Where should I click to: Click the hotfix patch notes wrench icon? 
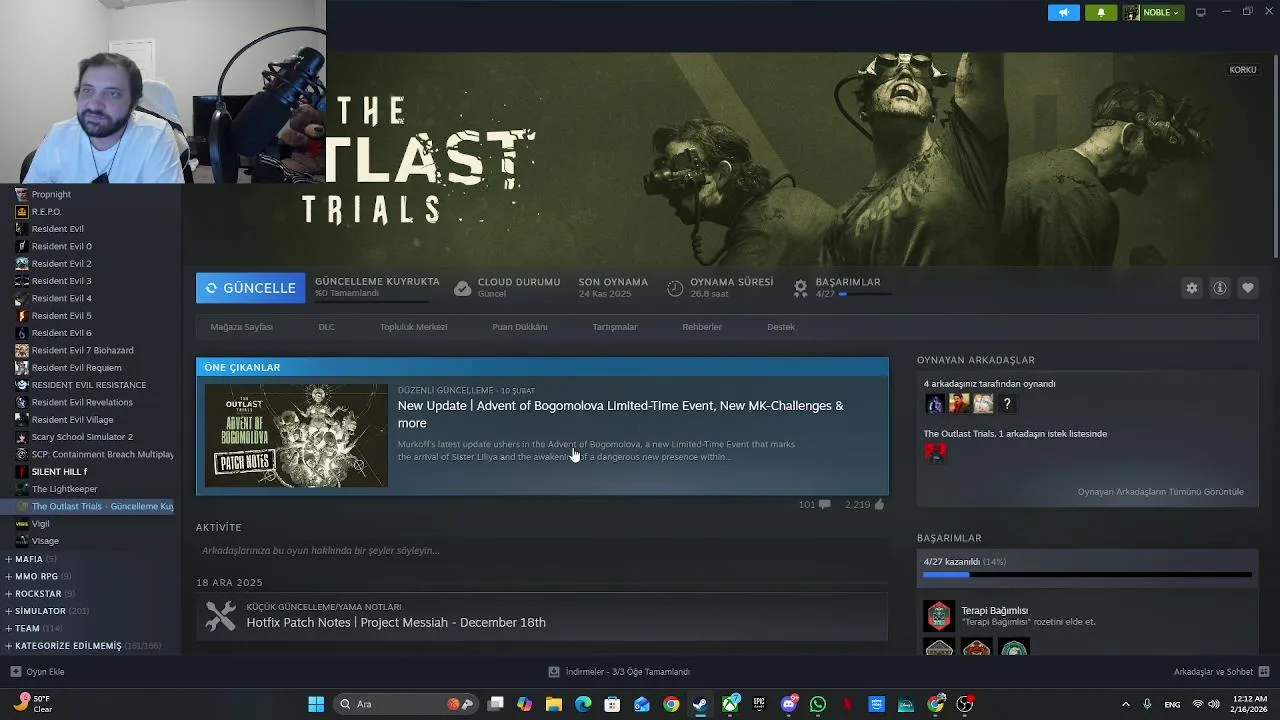pyautogui.click(x=220, y=615)
